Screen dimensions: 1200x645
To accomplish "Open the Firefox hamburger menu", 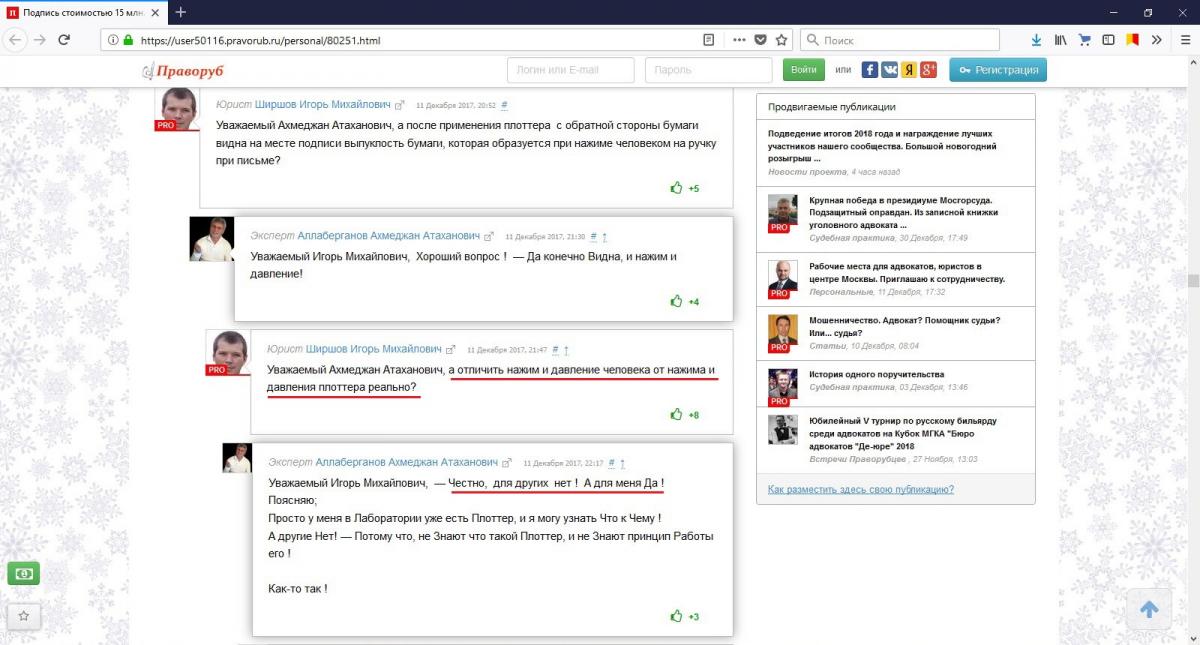I will tap(1182, 40).
